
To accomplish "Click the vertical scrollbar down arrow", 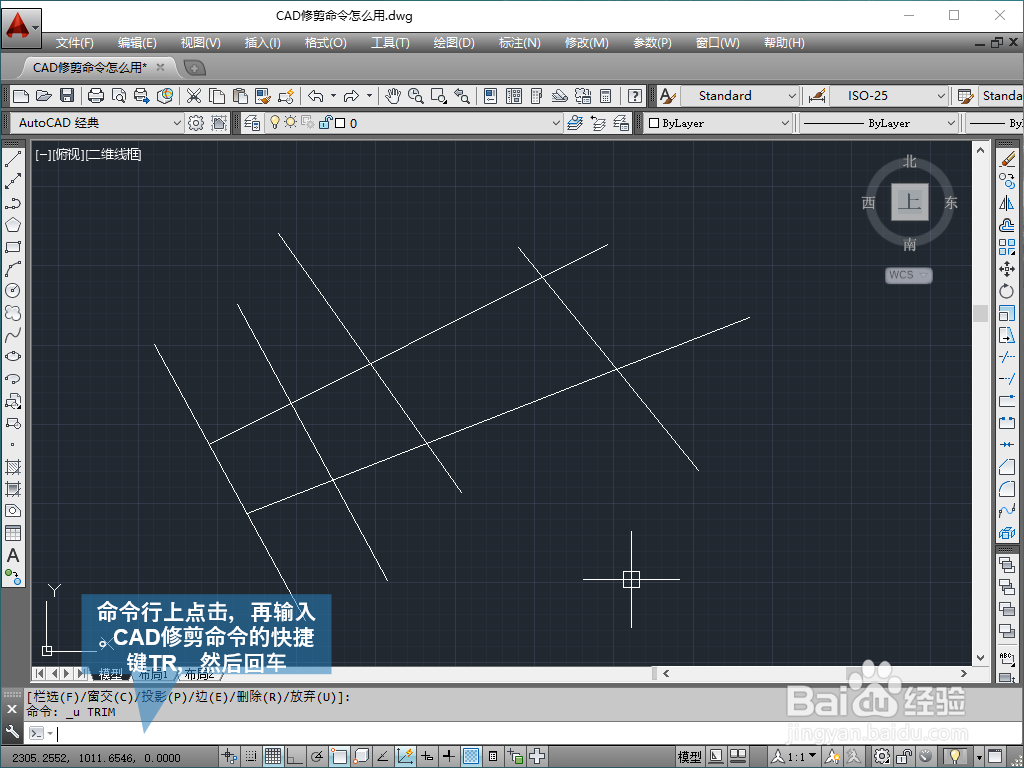I will pos(980,658).
